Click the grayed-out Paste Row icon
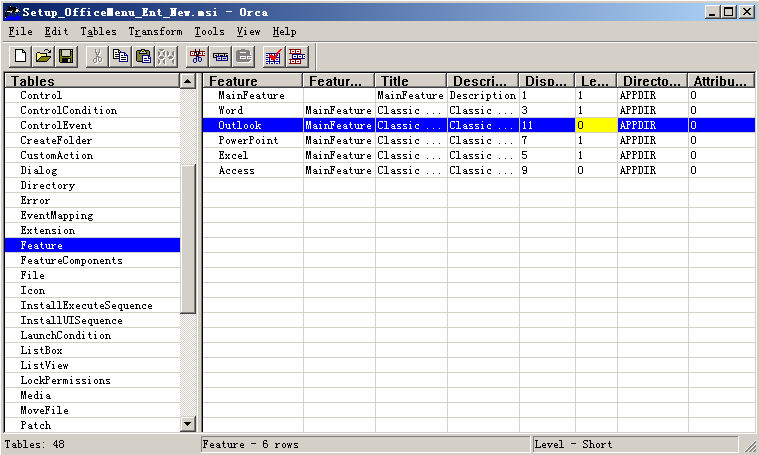This screenshot has width=759, height=455. [x=243, y=57]
